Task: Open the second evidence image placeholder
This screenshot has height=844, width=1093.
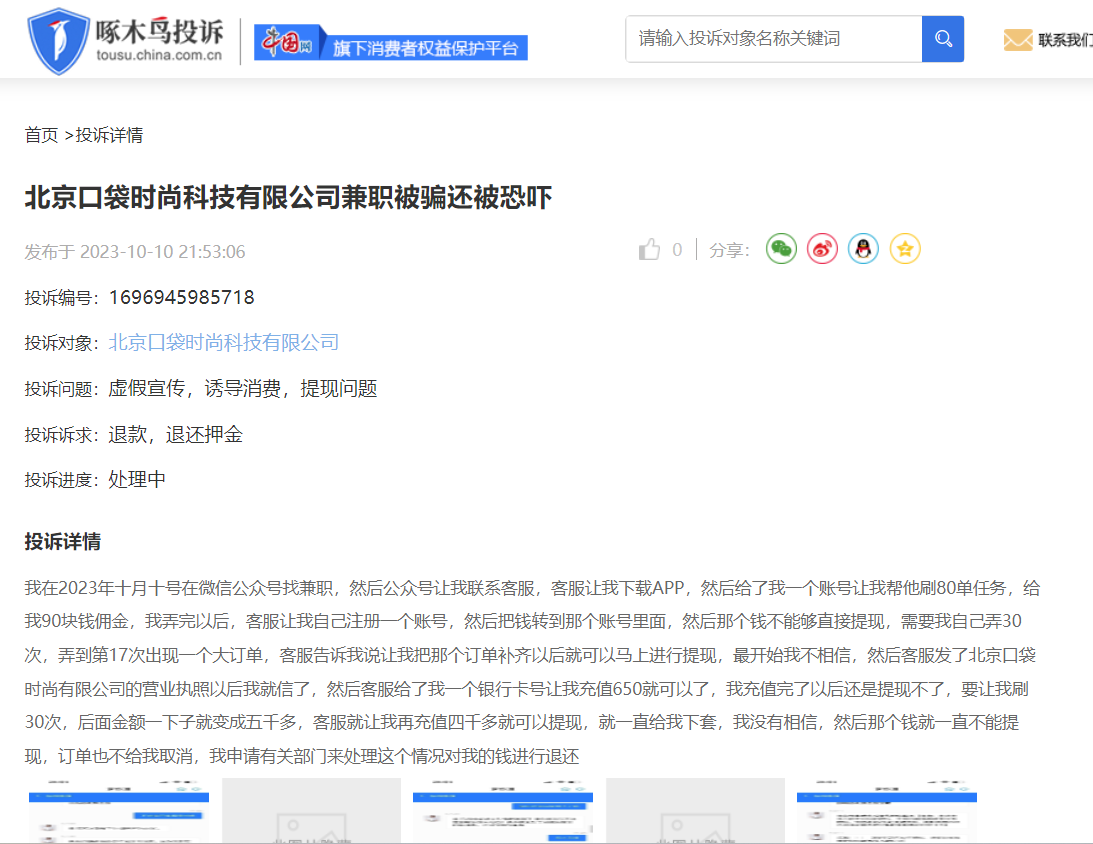Action: click(311, 811)
